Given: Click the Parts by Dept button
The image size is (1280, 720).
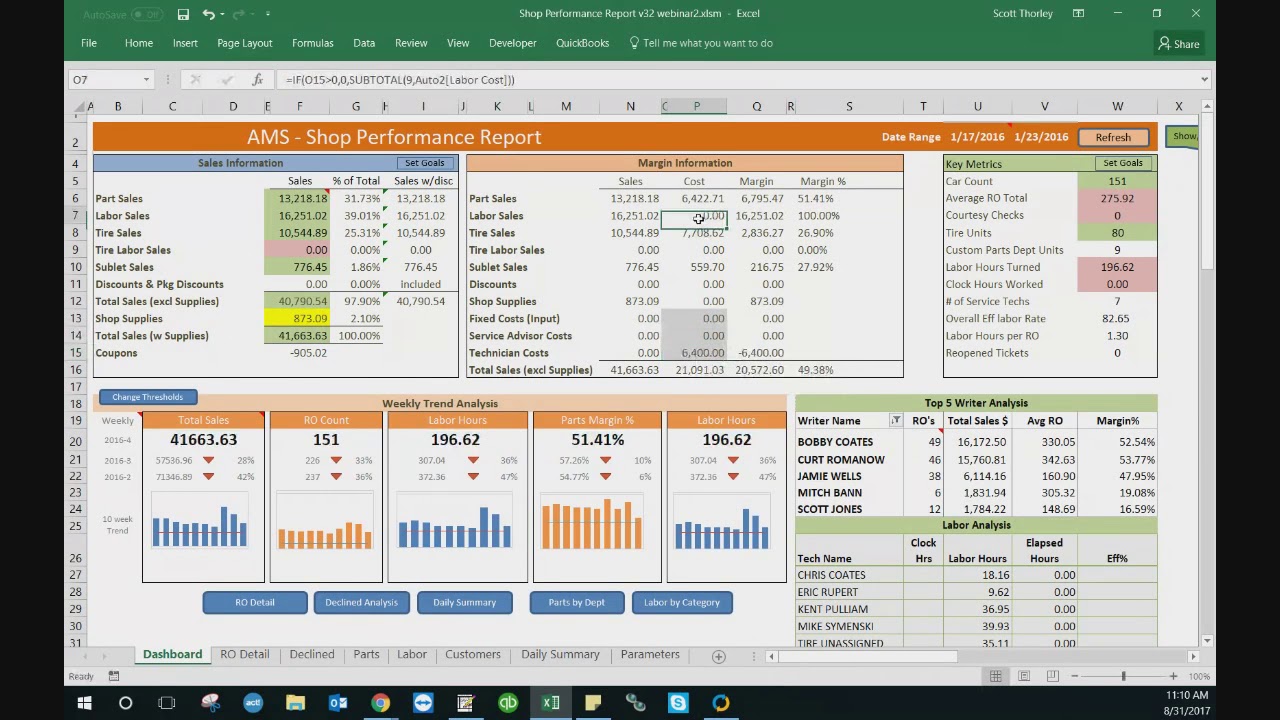Looking at the screenshot, I should pyautogui.click(x=577, y=602).
